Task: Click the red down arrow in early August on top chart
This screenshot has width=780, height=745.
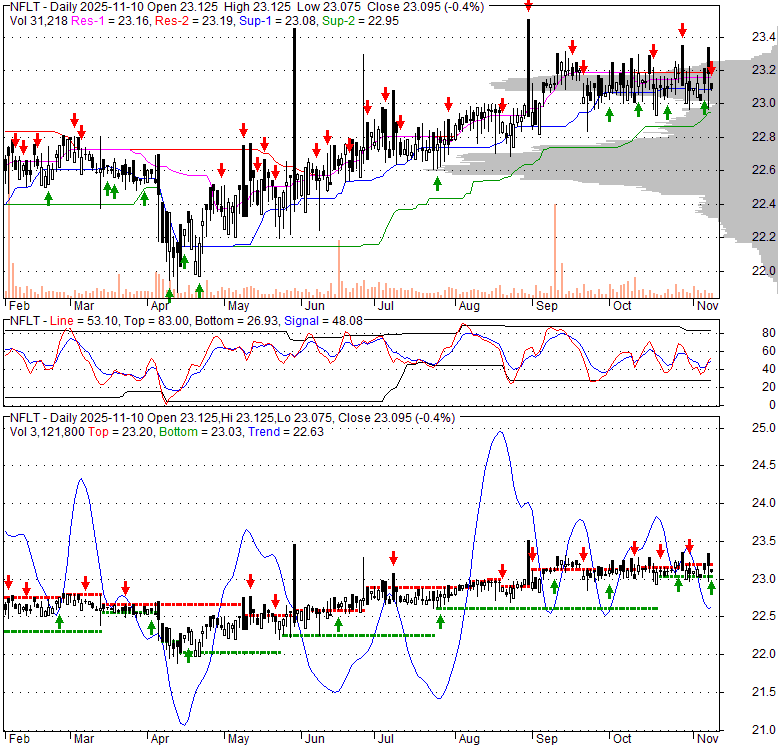Action: click(449, 103)
